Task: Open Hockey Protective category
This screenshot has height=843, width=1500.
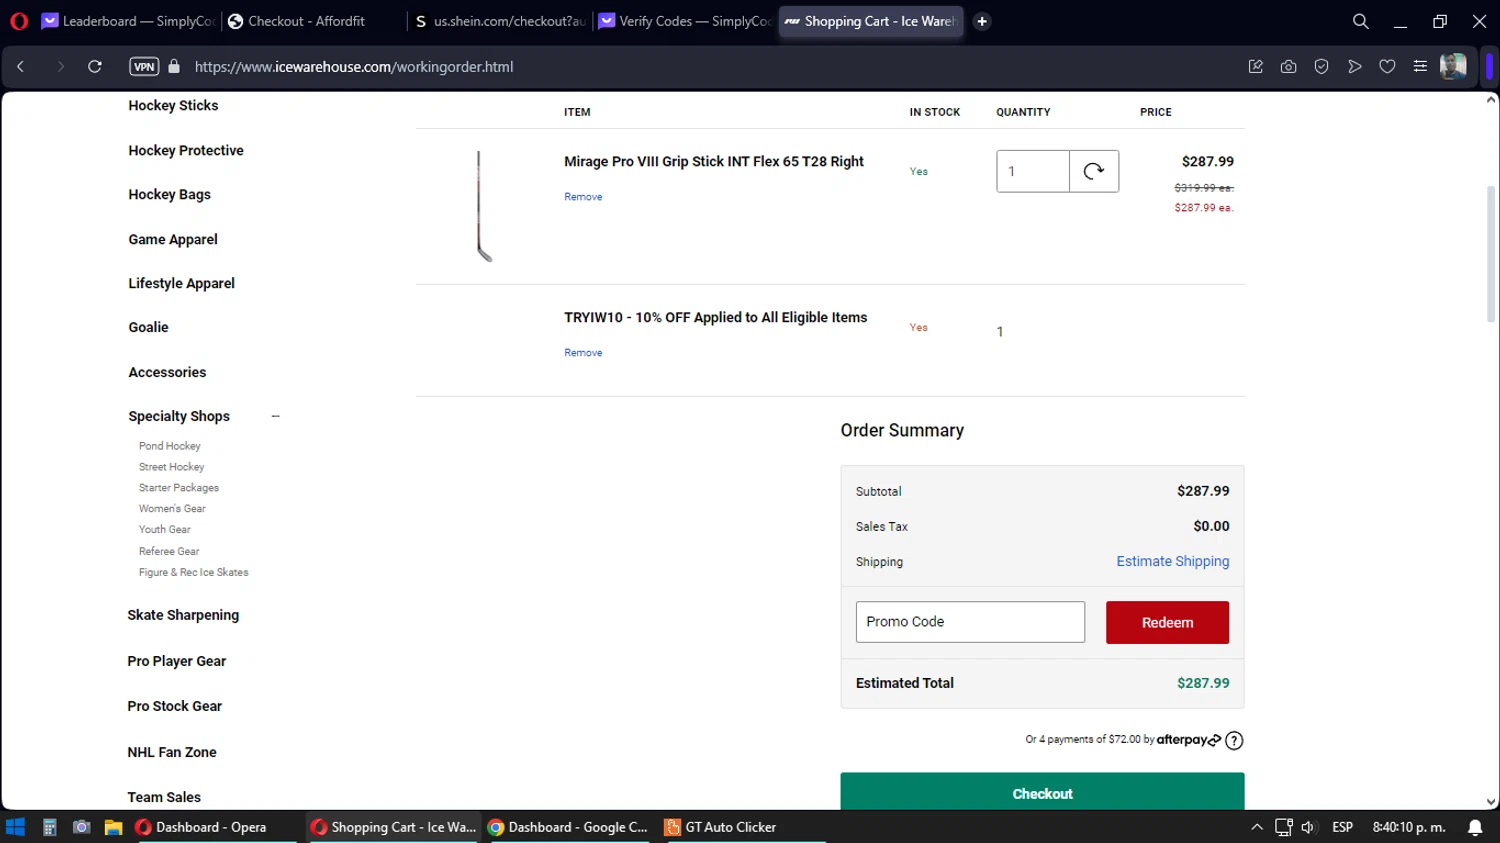Action: 186,151
